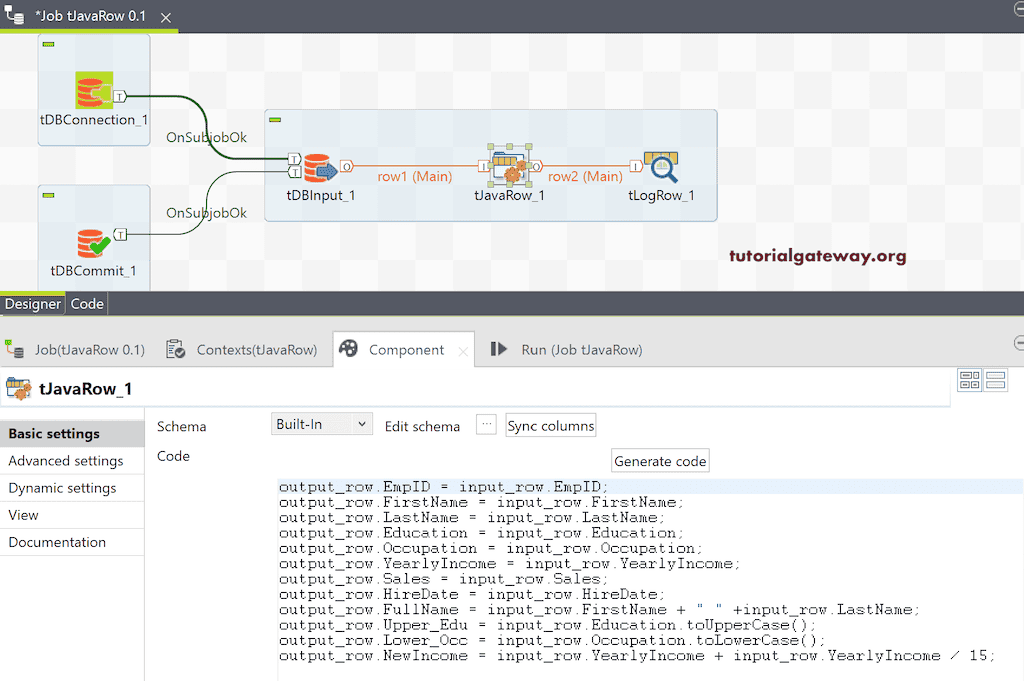
Task: Toggle the horizontal settings layout view
Action: pyautogui.click(x=969, y=380)
